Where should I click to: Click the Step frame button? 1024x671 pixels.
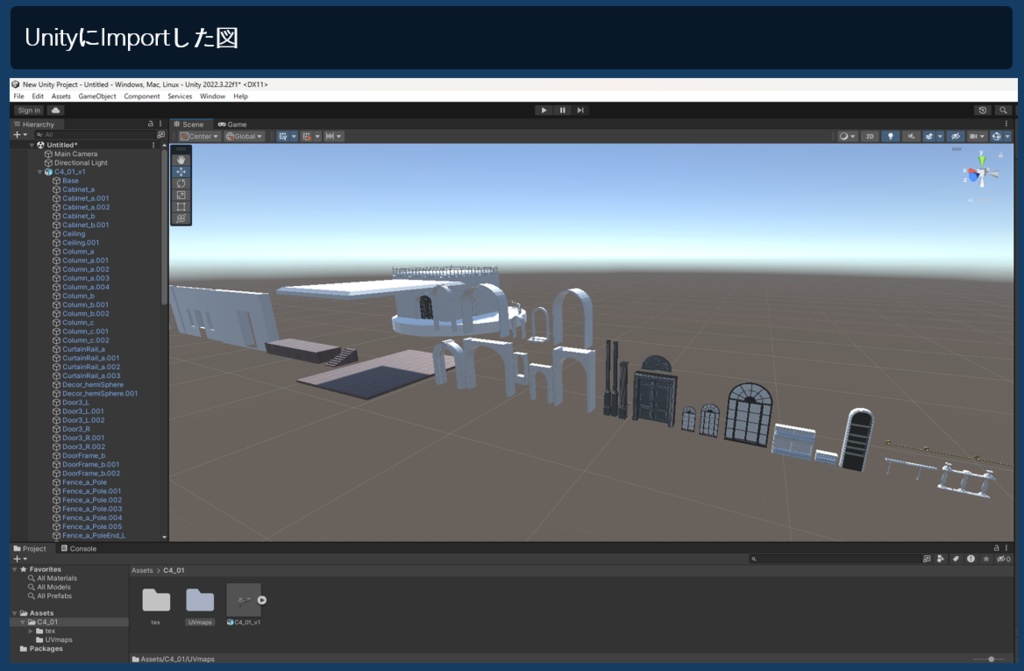[x=580, y=110]
